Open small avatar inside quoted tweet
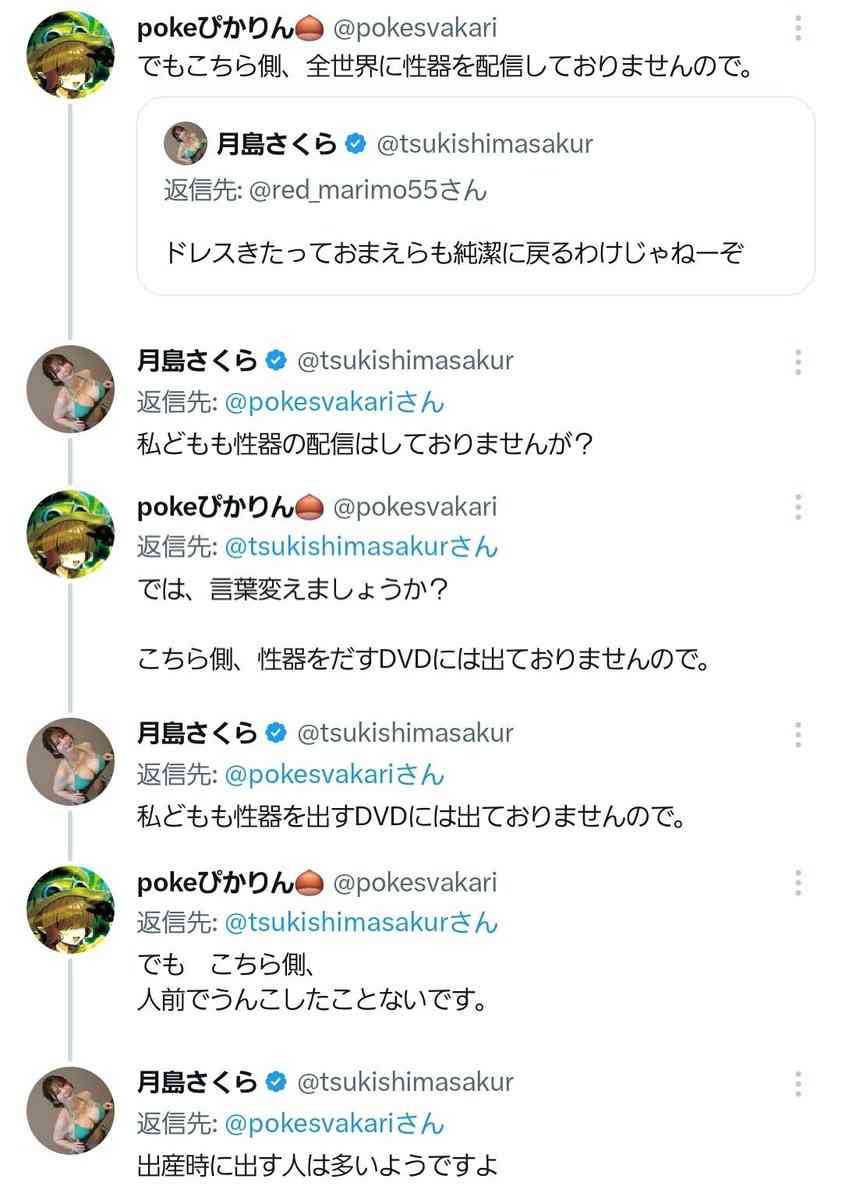This screenshot has width=842, height=1200. 184,143
